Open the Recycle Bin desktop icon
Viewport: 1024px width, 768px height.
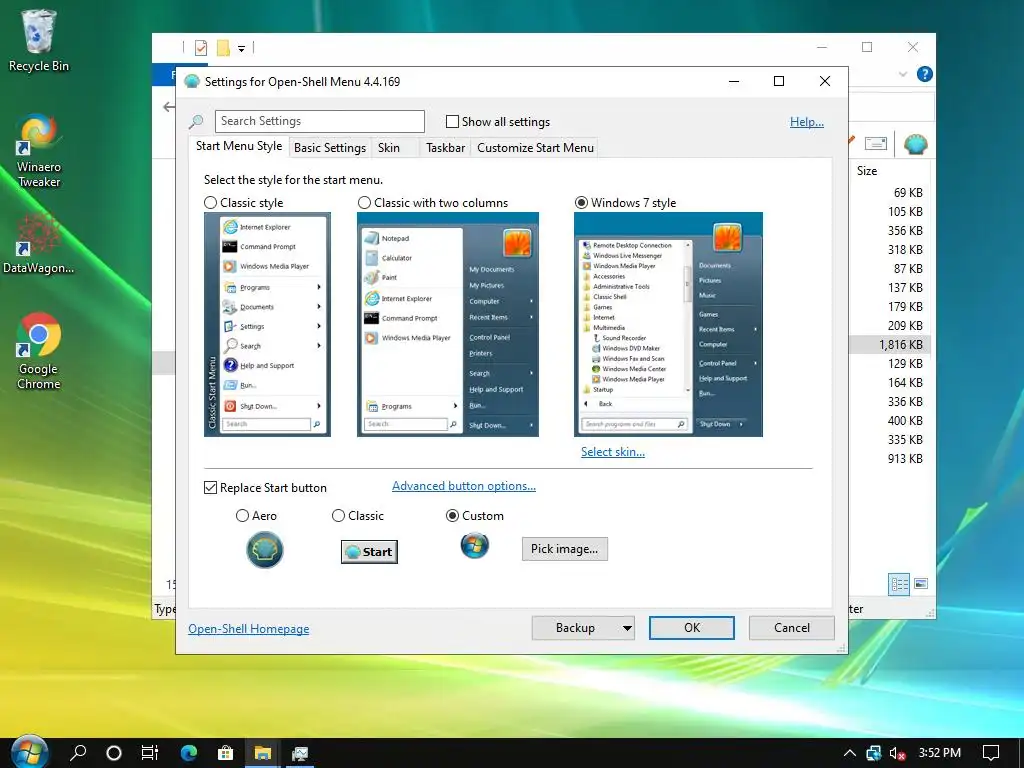[x=39, y=40]
